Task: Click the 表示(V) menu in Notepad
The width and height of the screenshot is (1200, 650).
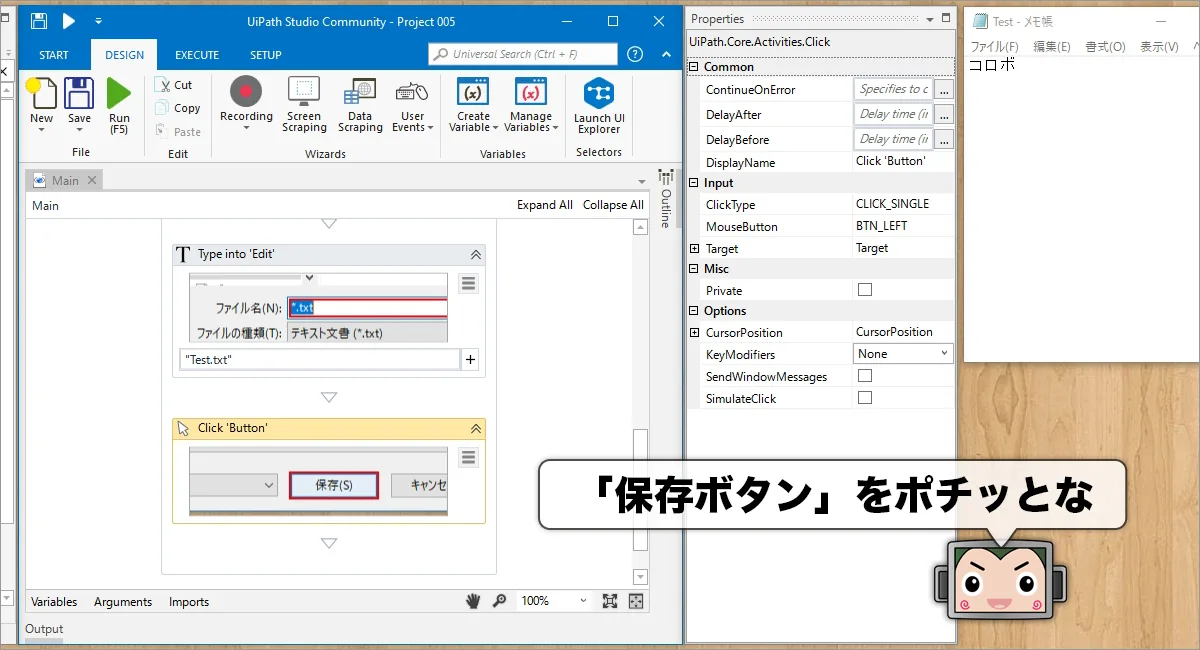Action: point(1159,47)
